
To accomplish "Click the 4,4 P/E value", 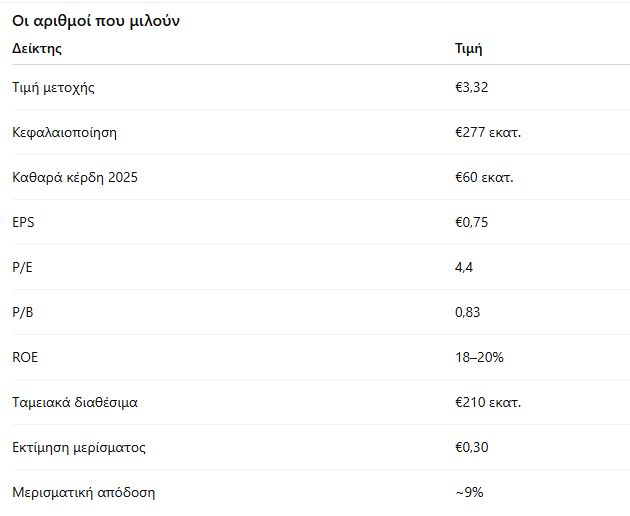I will coord(464,267).
